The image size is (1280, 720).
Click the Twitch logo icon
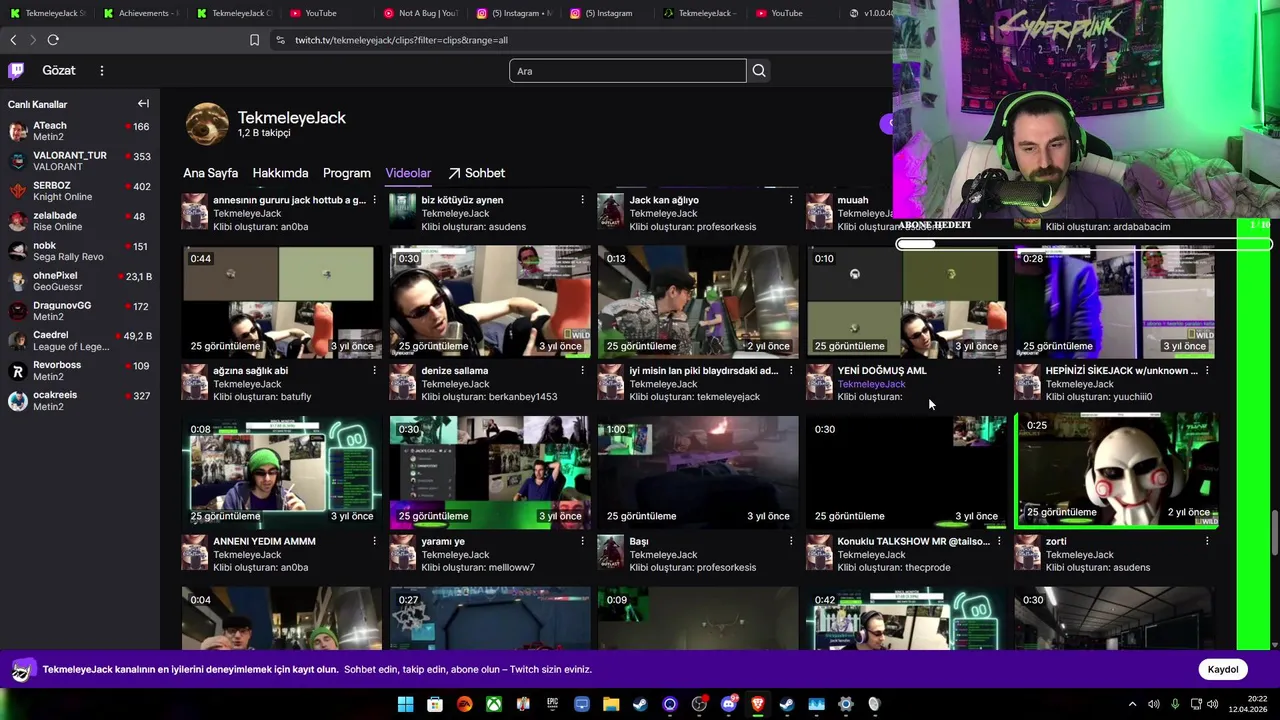click(16, 70)
